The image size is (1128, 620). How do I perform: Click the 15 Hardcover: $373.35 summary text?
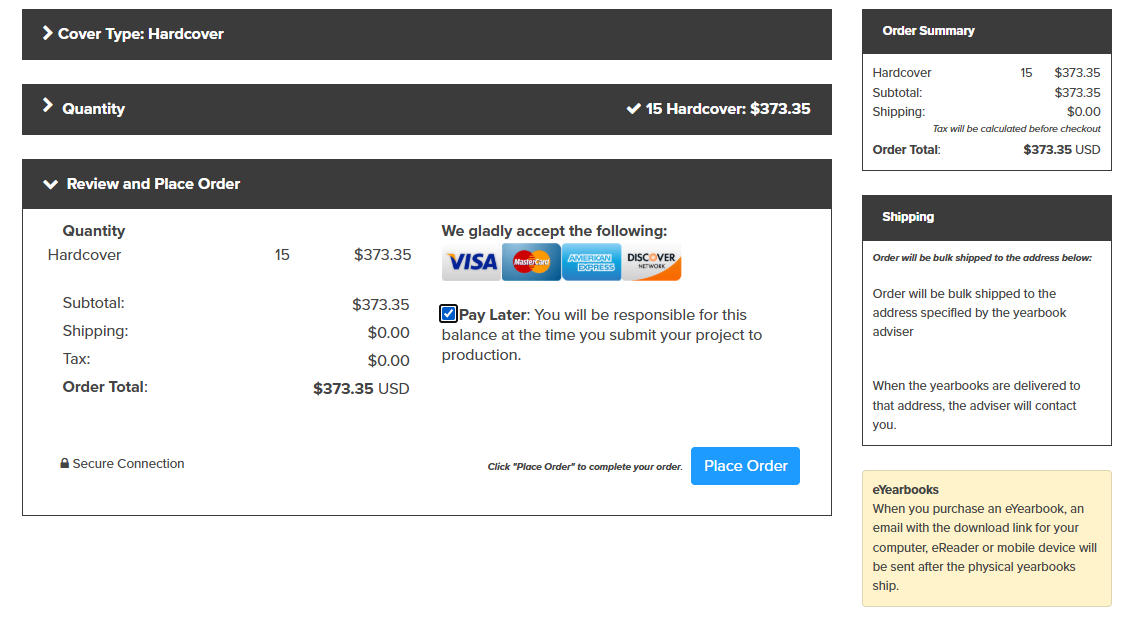[x=728, y=109]
